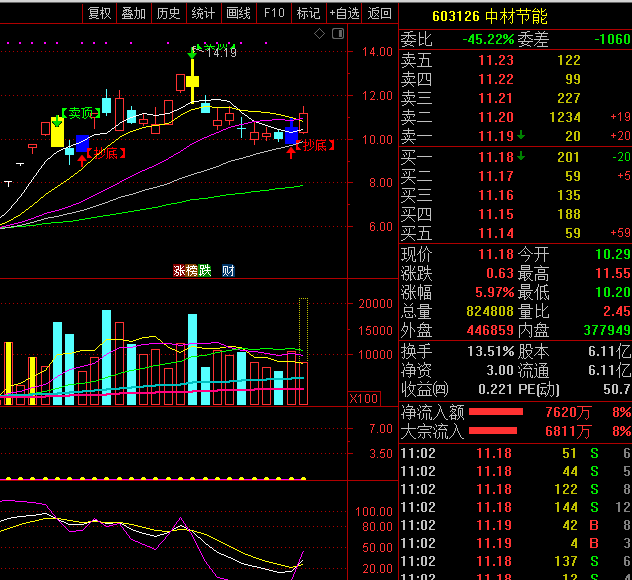Click the 净流入额 red progress bar

tap(496, 412)
